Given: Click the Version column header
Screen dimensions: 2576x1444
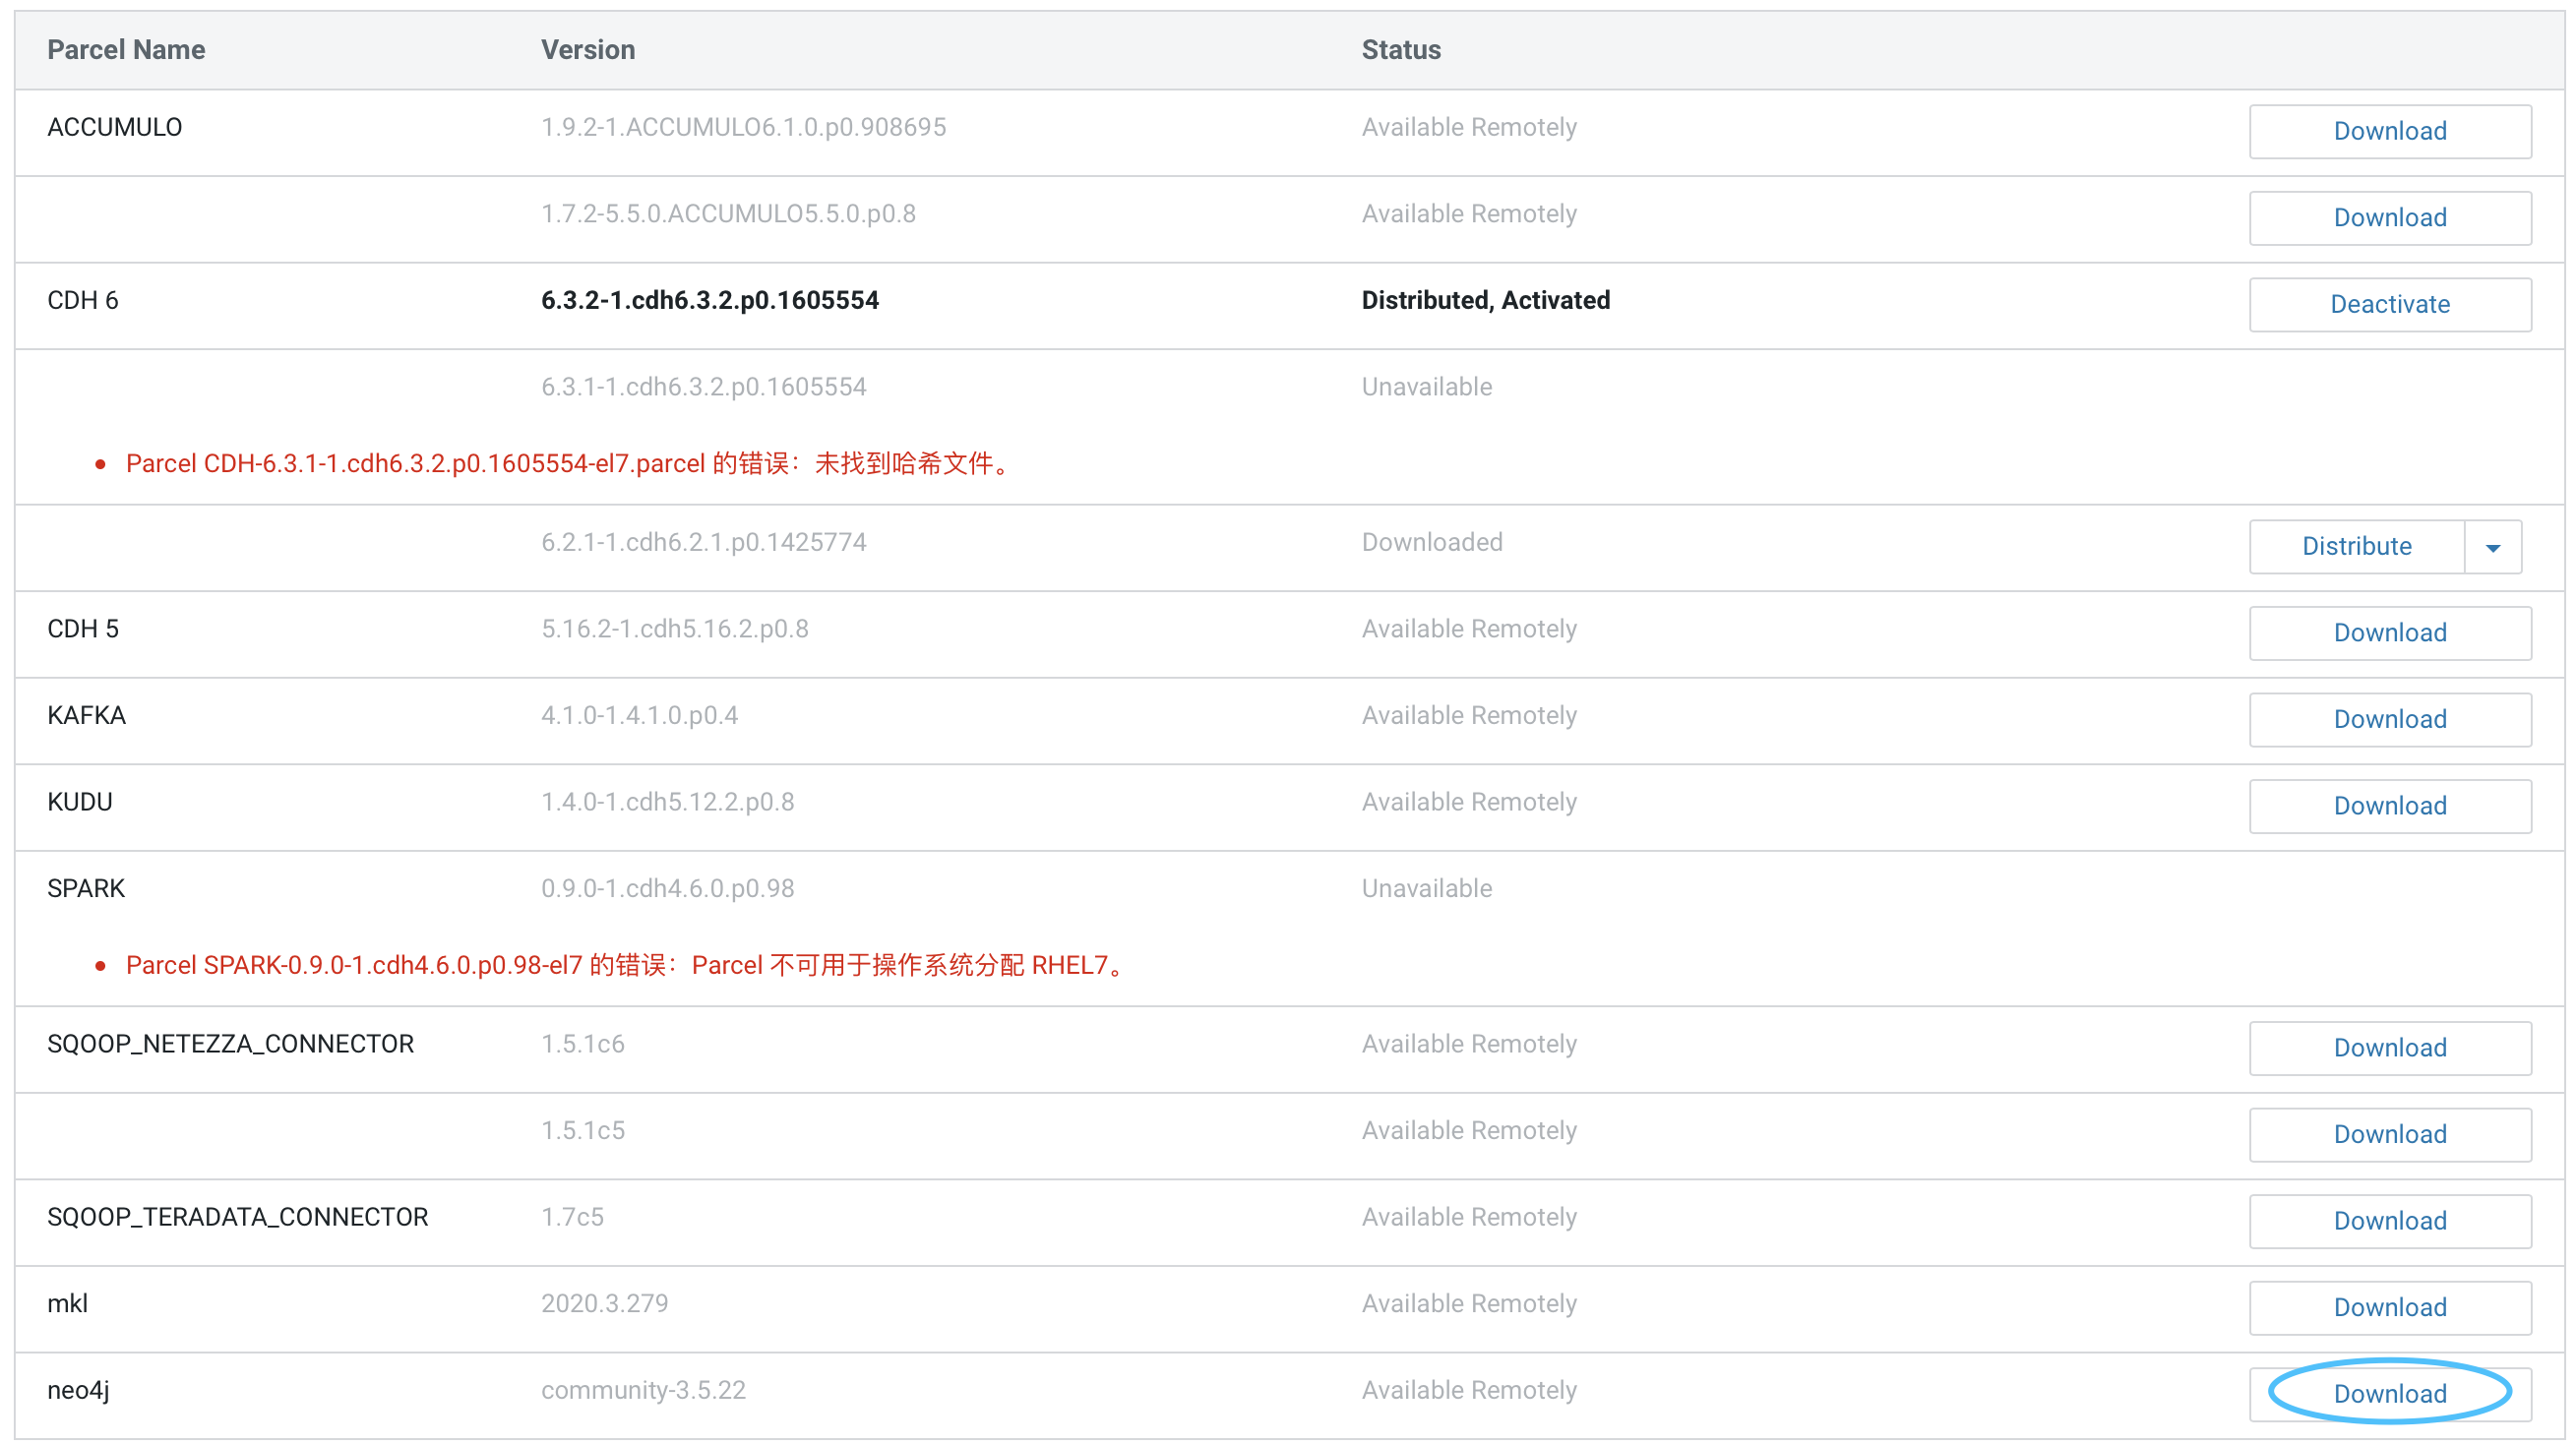Looking at the screenshot, I should pyautogui.click(x=588, y=50).
